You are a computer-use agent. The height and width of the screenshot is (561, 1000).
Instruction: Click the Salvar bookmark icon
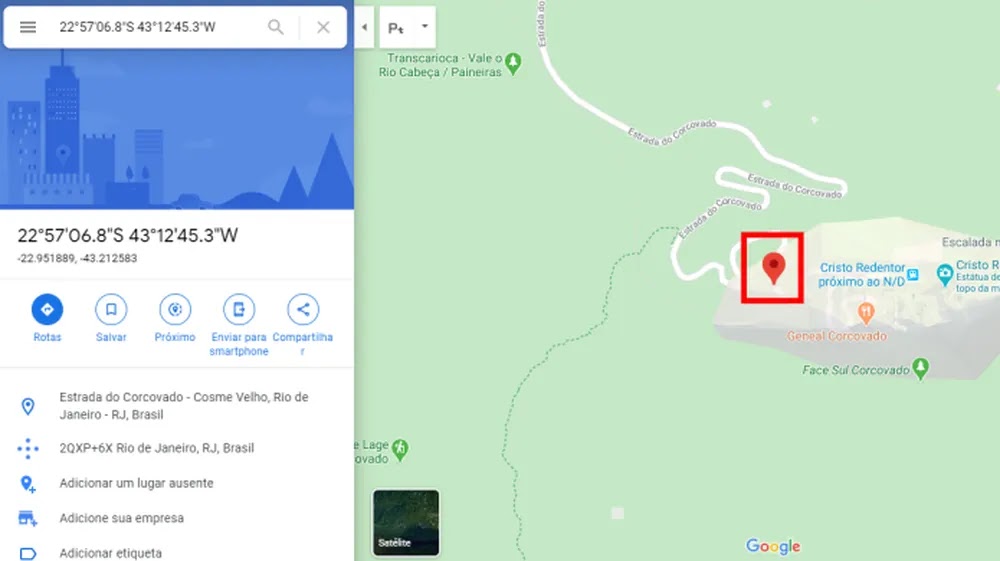click(111, 310)
